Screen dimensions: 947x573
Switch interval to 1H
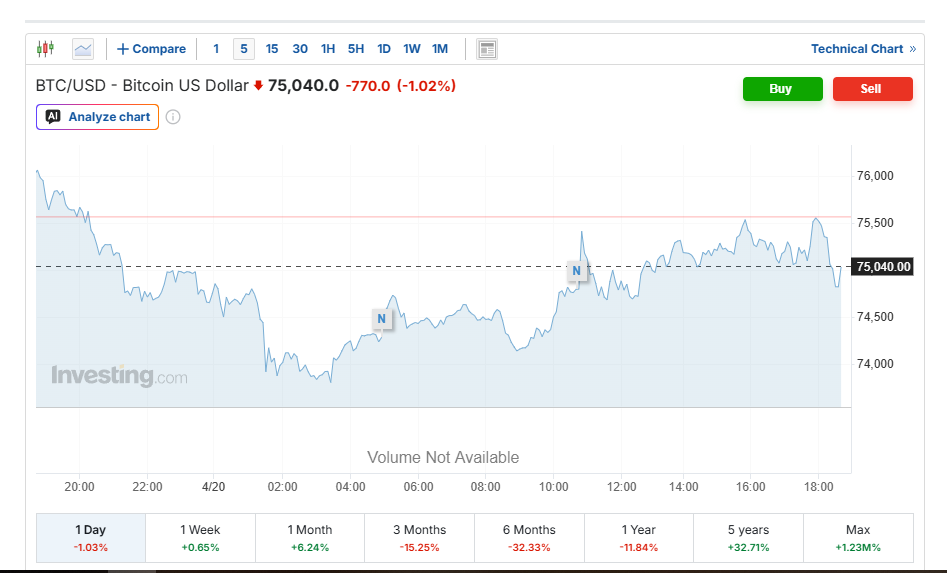click(x=328, y=49)
